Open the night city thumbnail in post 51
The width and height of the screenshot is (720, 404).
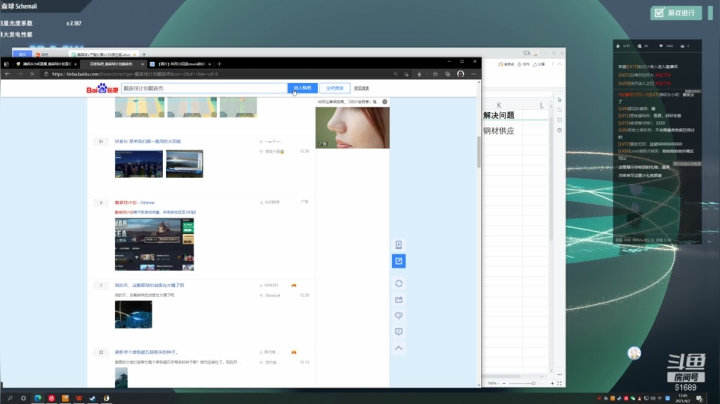(139, 164)
